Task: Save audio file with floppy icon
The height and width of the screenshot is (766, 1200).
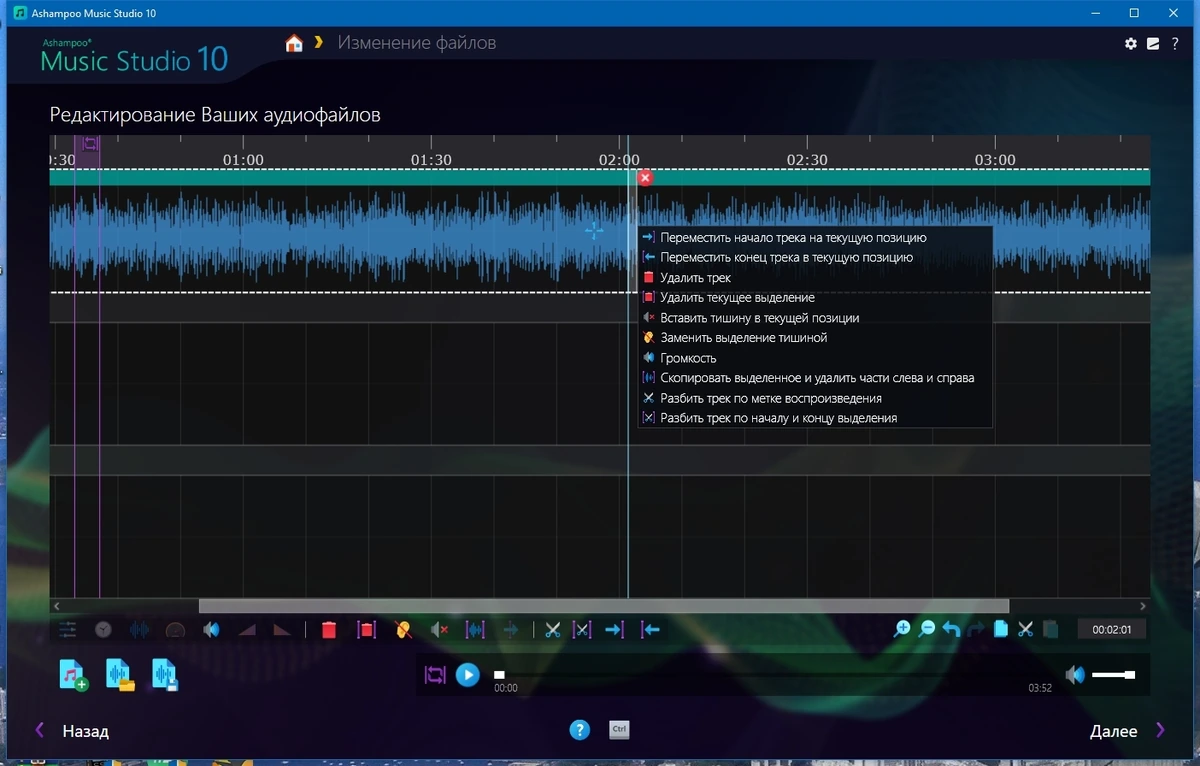Action: pos(165,676)
